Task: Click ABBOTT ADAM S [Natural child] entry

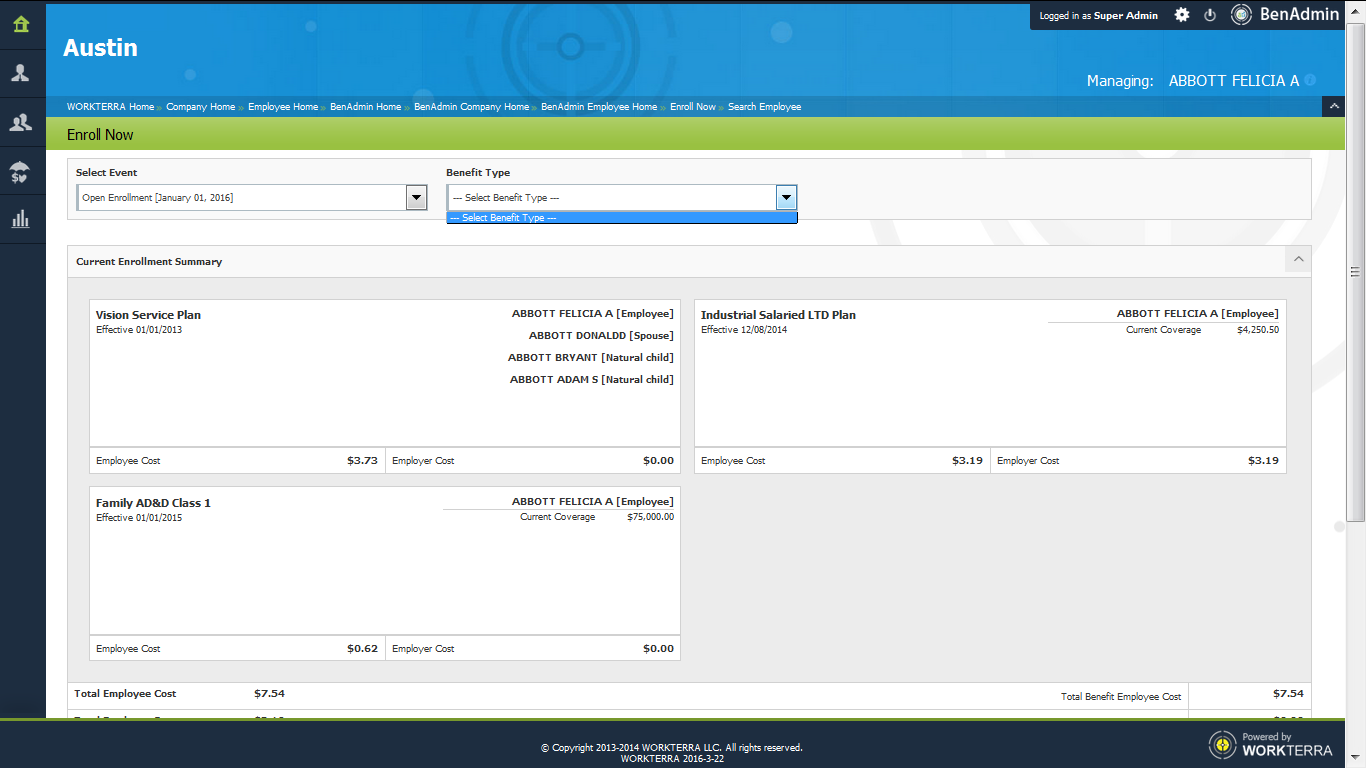Action: [x=592, y=380]
